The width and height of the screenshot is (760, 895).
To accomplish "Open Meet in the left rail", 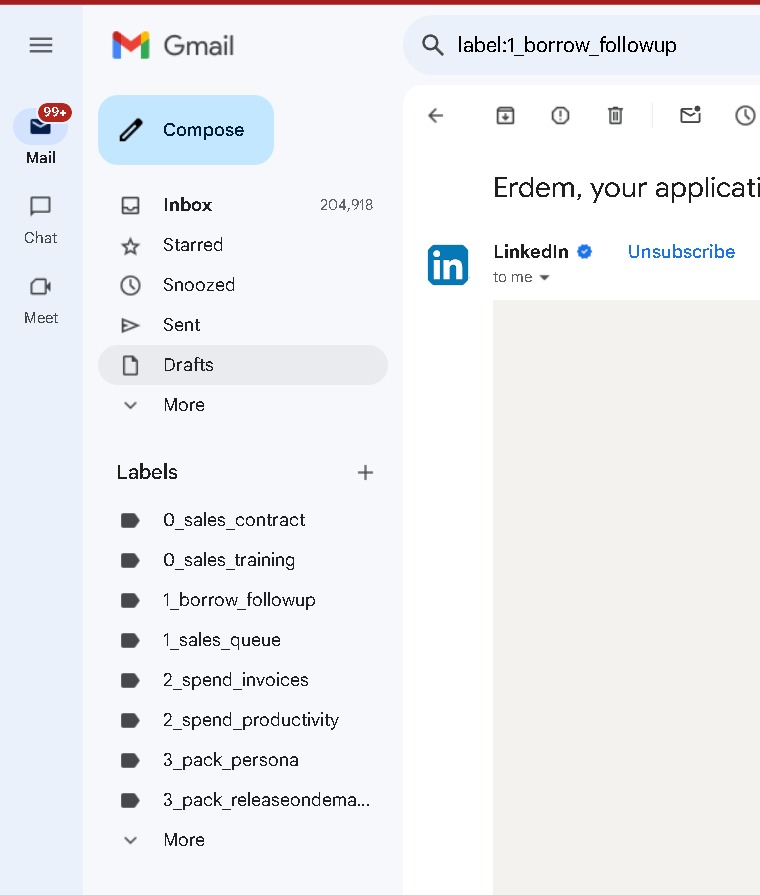I will [x=41, y=300].
